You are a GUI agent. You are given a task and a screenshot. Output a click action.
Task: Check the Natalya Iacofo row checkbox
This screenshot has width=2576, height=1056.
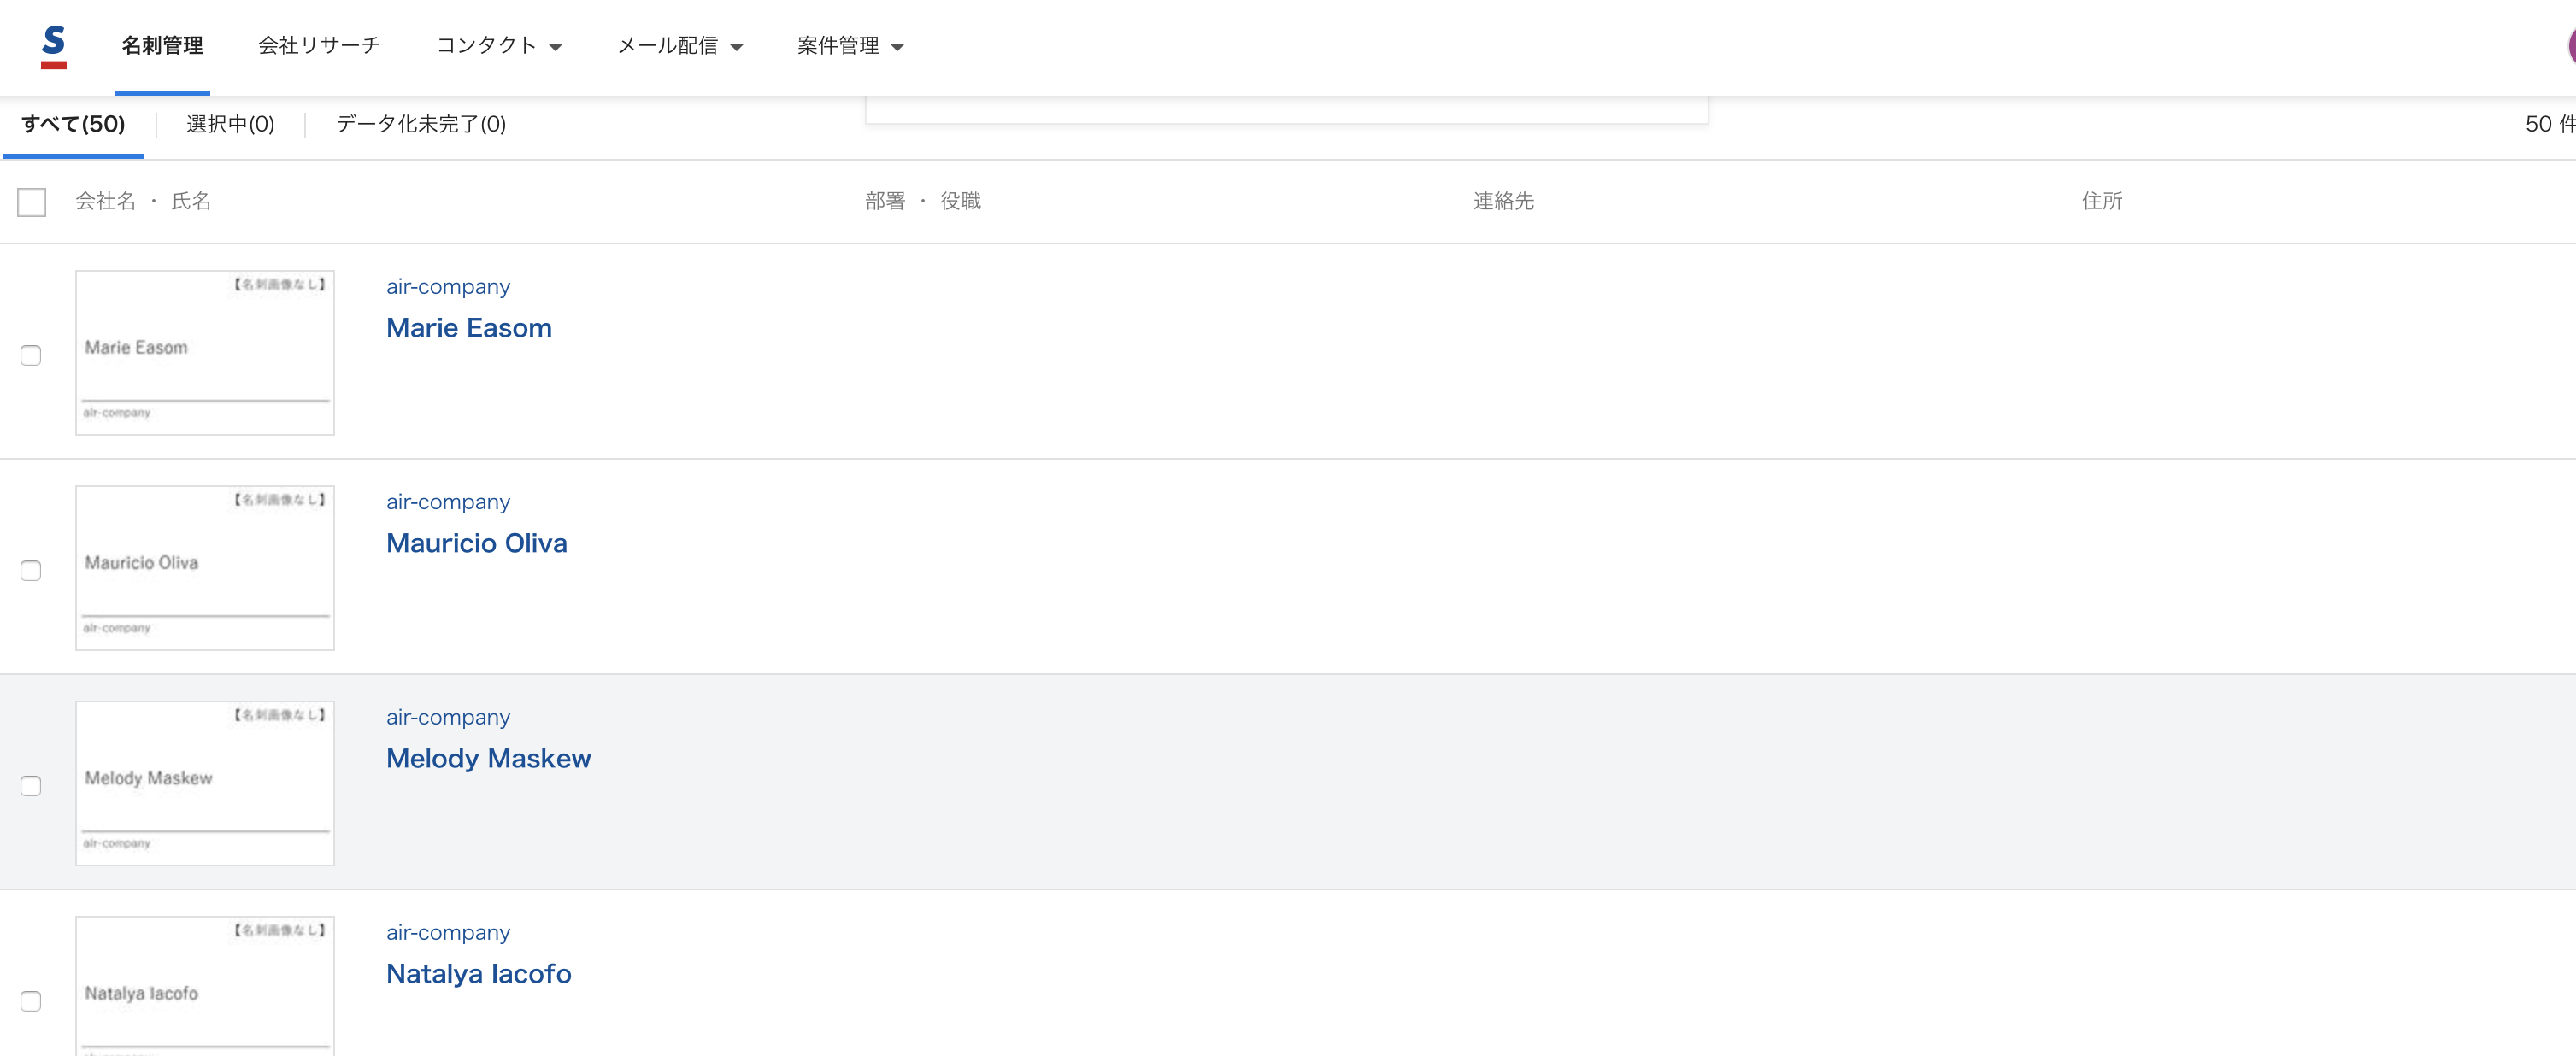tap(31, 1001)
